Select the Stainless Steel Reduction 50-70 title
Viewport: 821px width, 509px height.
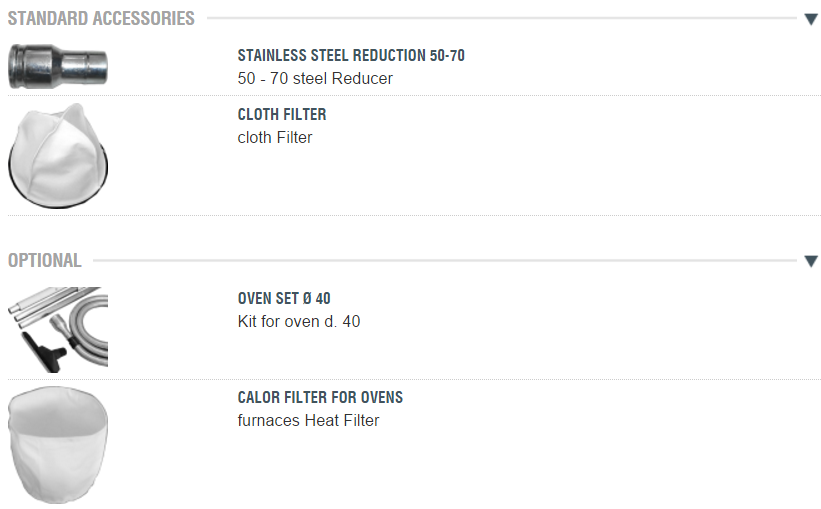point(351,56)
